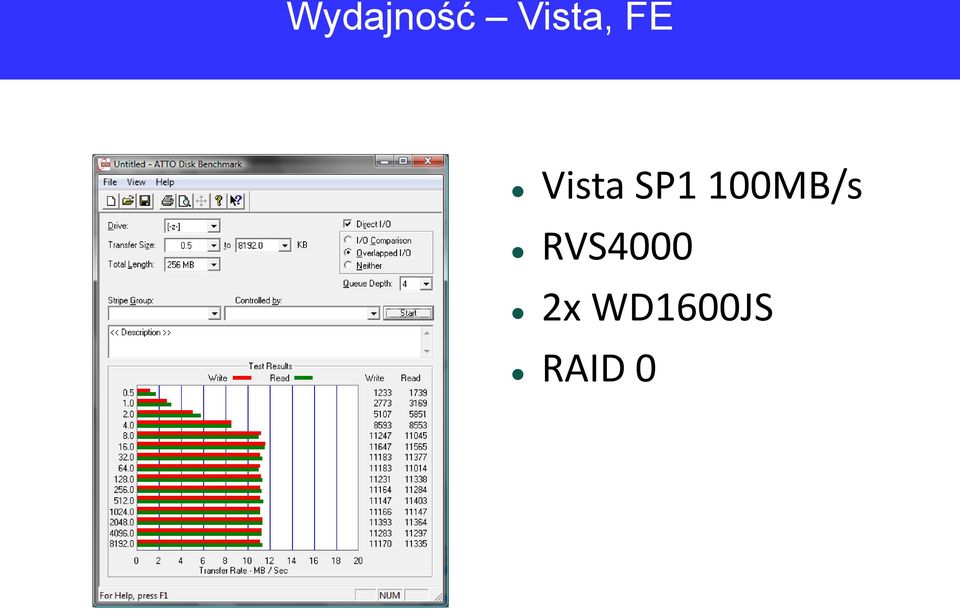Open Print Preview toolbar icon
Viewport: 960px width, 609px height.
184,201
